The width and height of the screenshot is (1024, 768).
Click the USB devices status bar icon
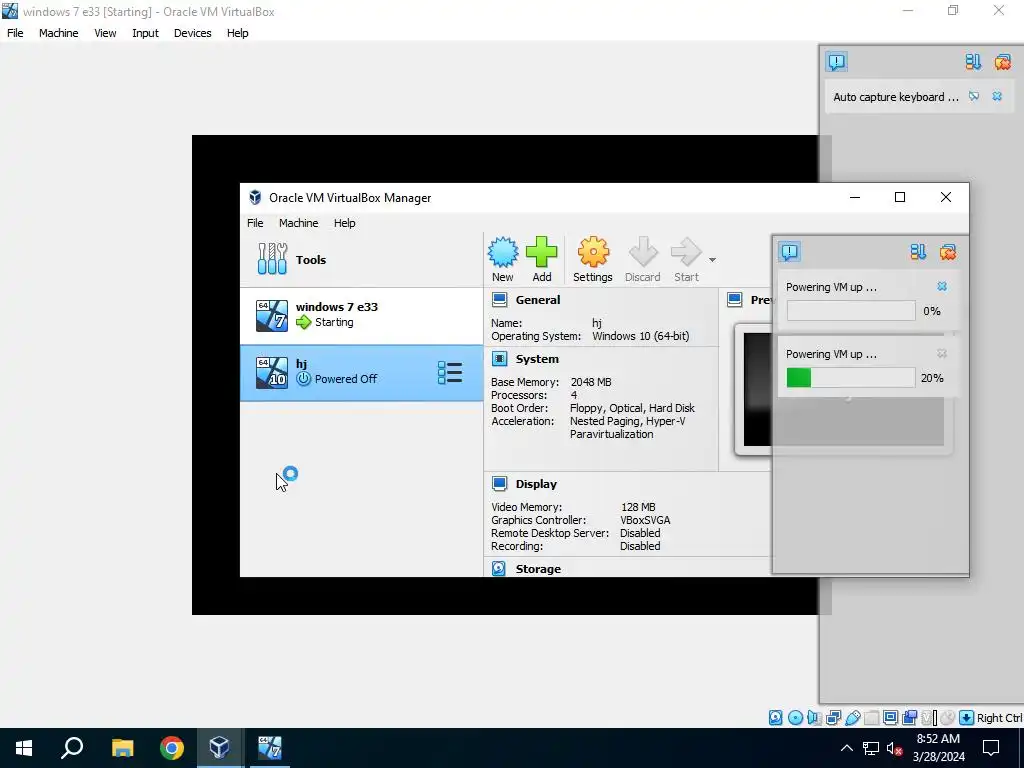coord(853,718)
